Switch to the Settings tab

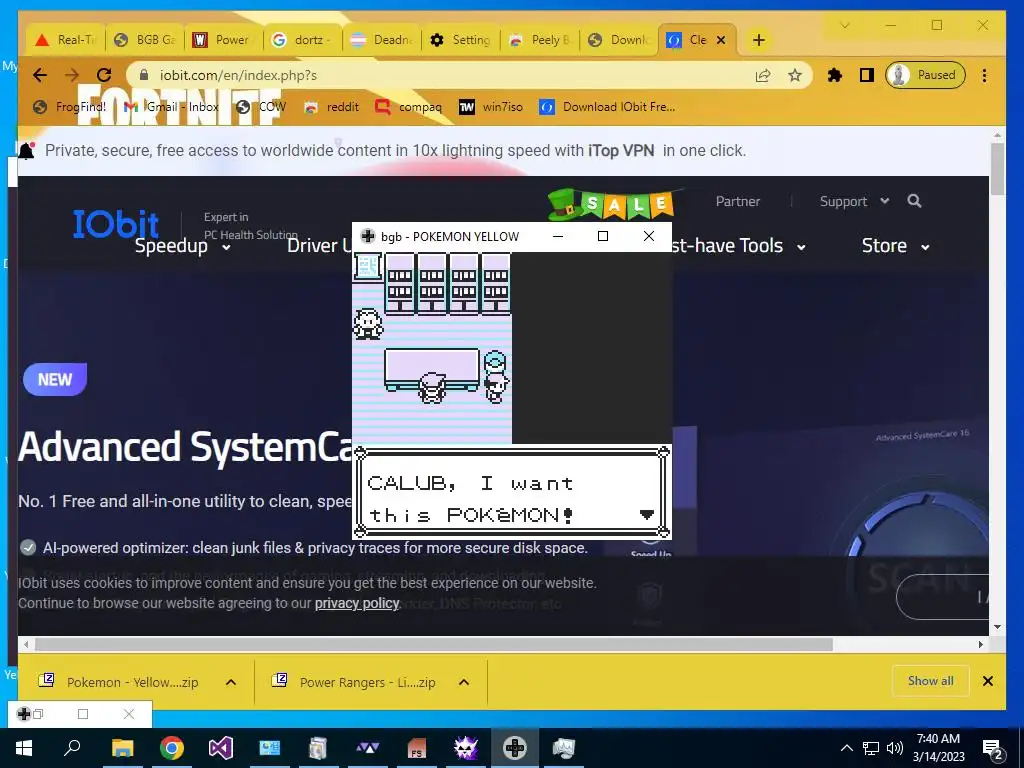[x=460, y=40]
